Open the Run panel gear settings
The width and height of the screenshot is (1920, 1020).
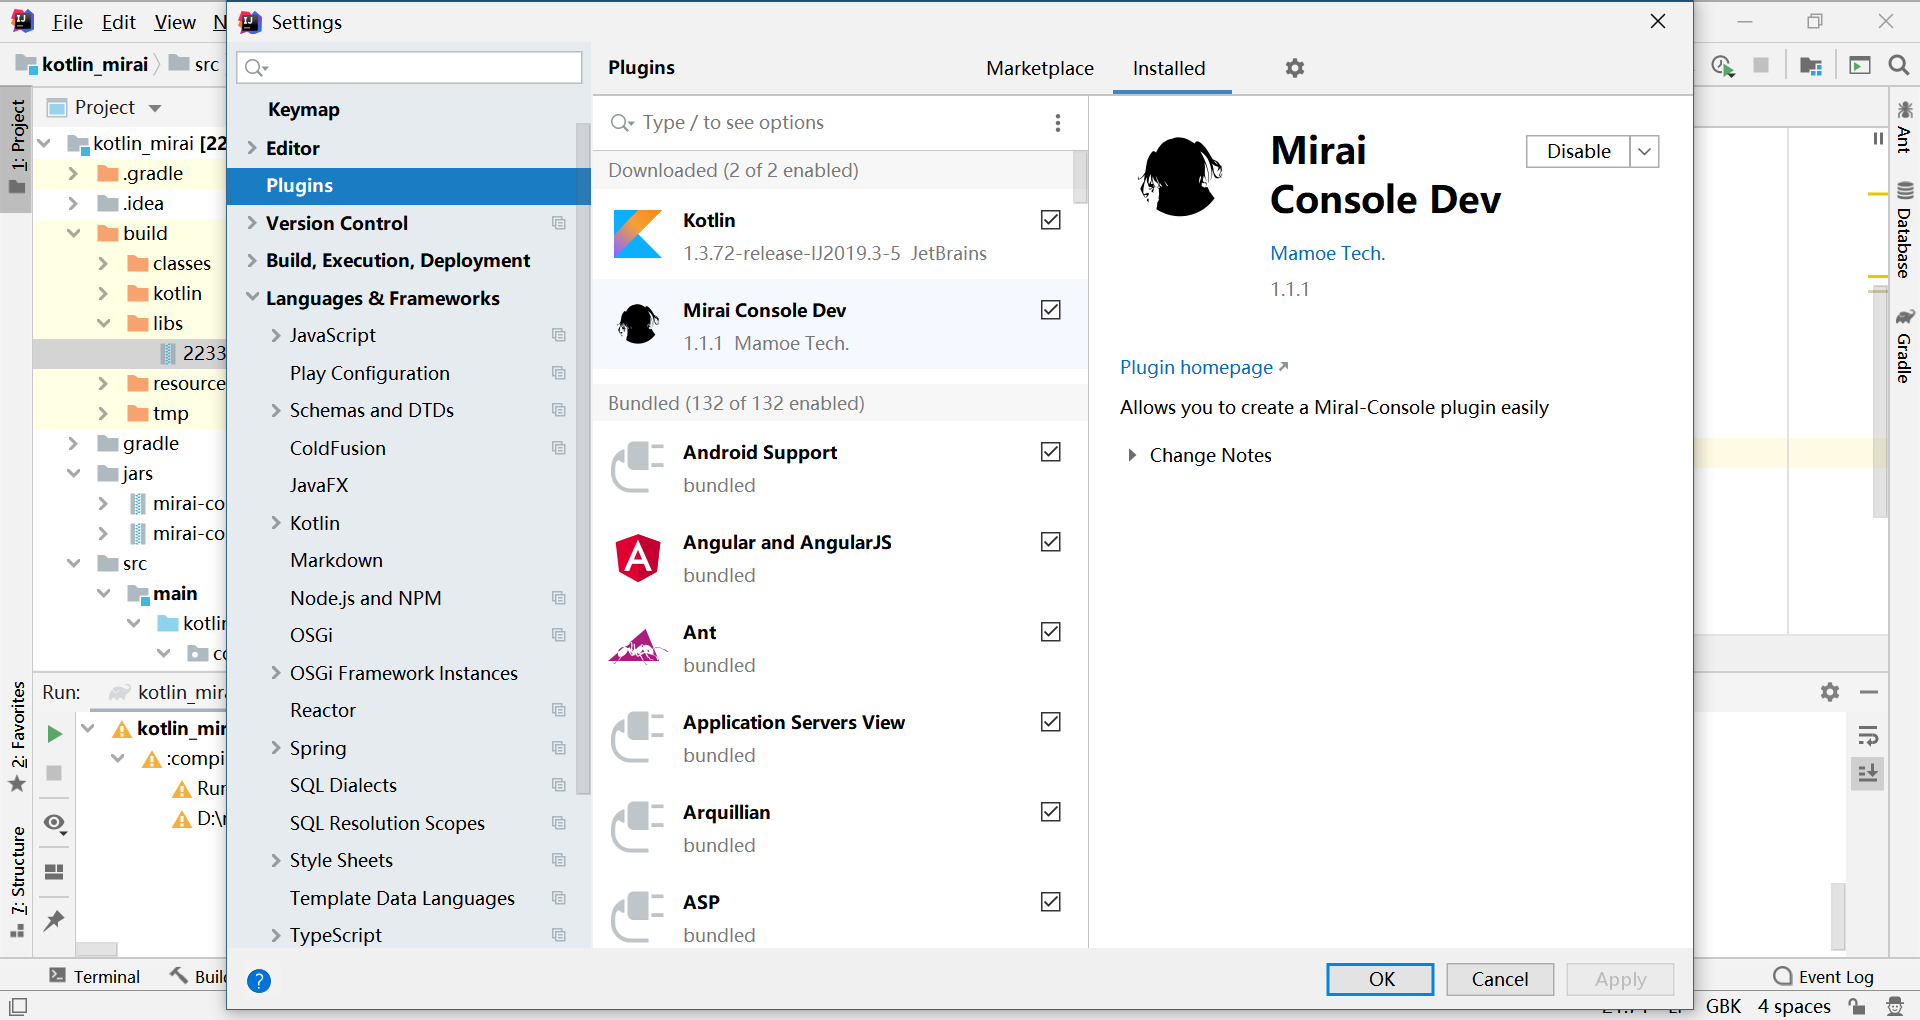[1830, 692]
